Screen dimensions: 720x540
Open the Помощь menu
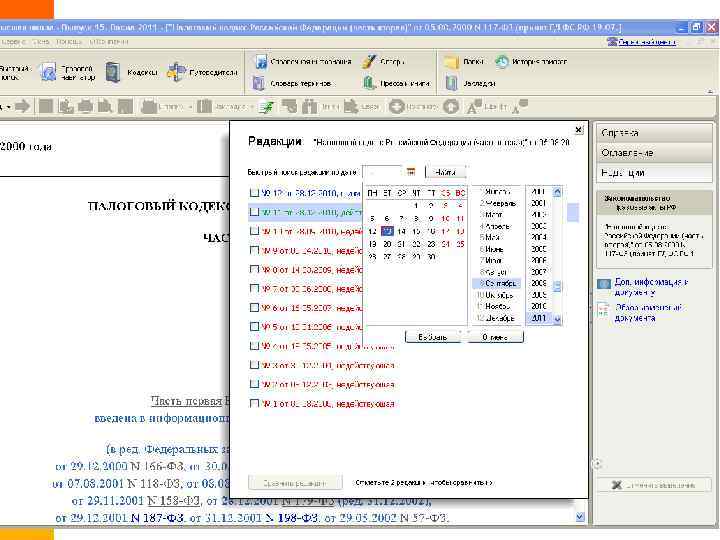(x=69, y=42)
